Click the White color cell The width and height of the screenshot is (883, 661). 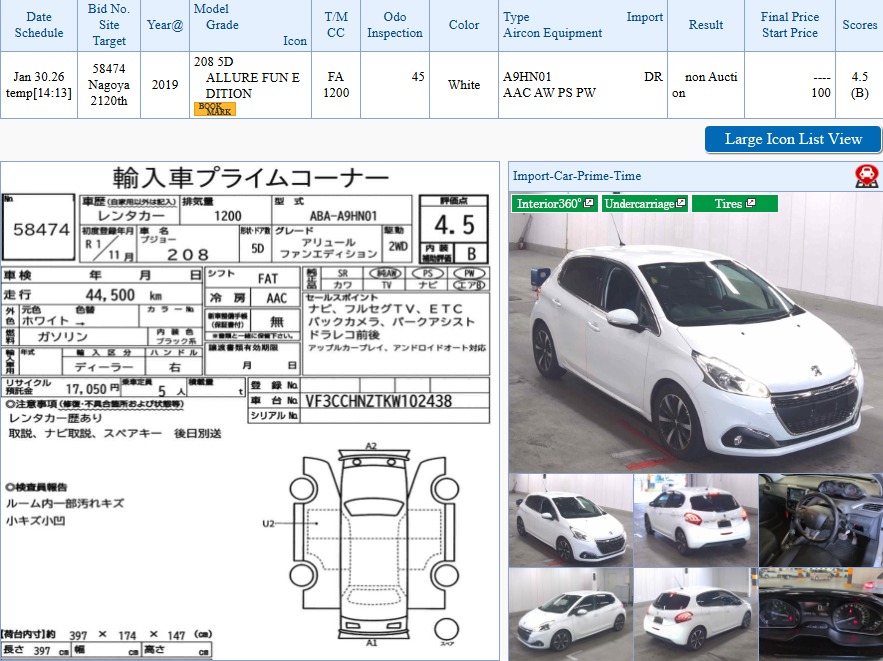[464, 84]
